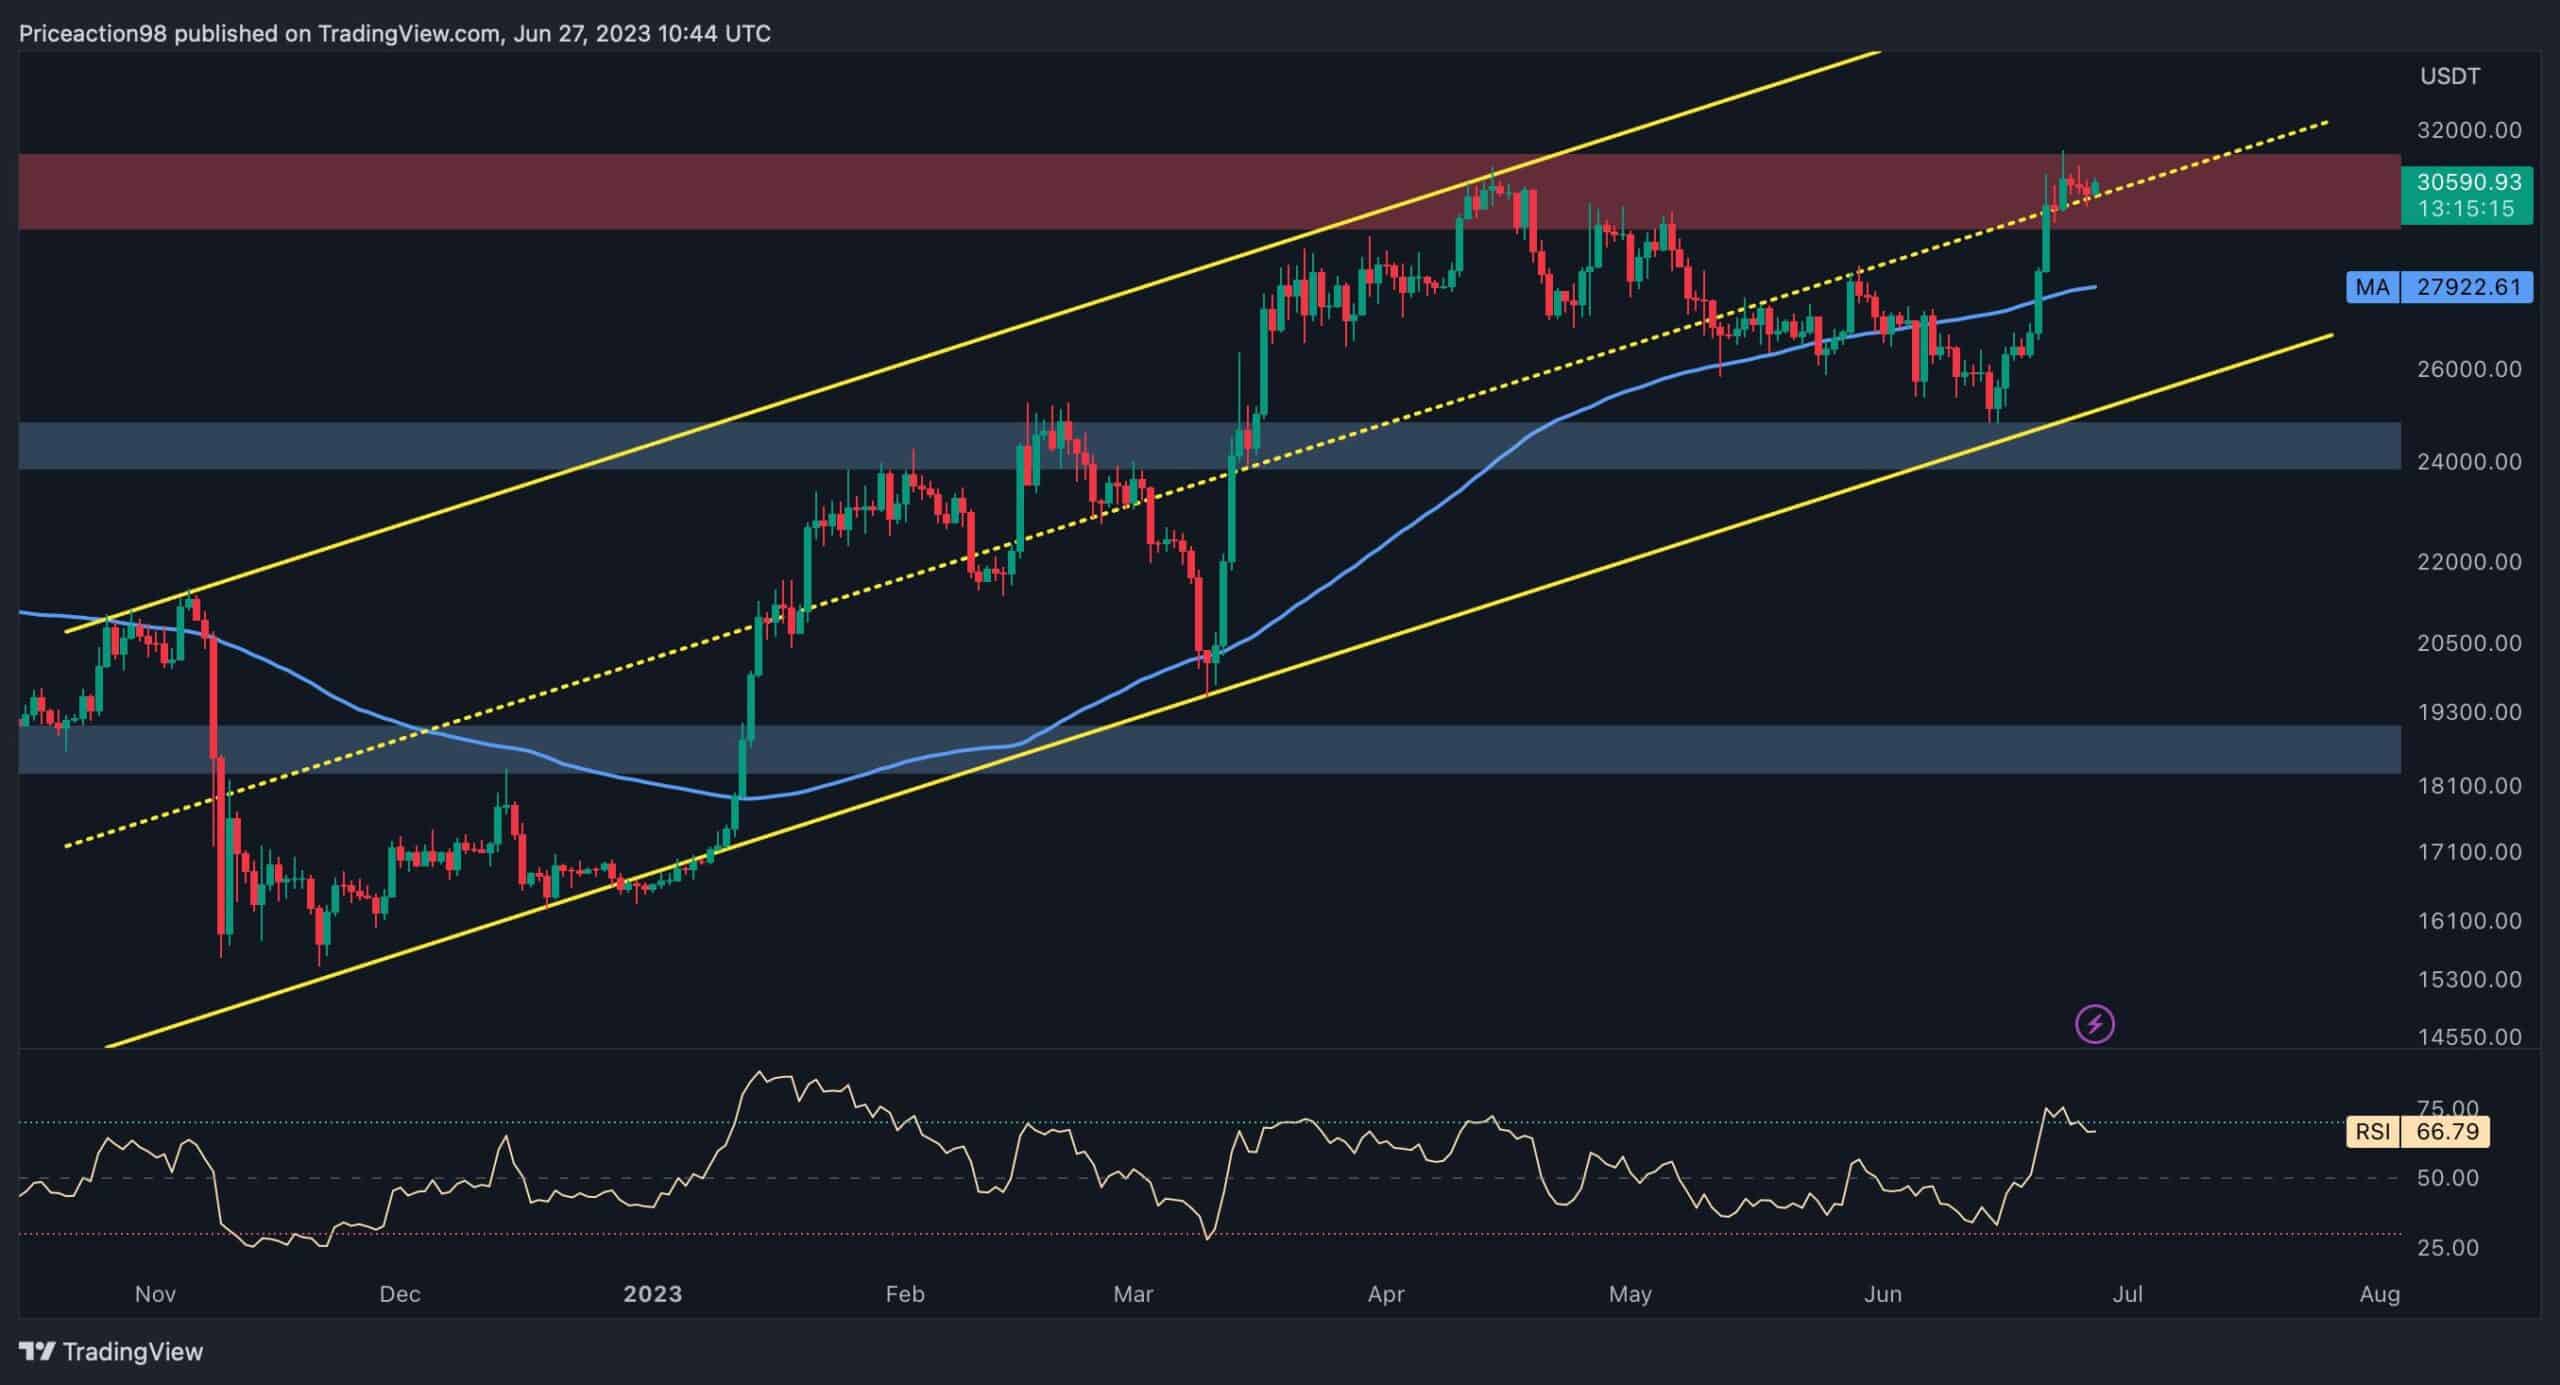The image size is (2560, 1385).
Task: Click the Apr label on time axis
Action: pyautogui.click(x=1386, y=1294)
